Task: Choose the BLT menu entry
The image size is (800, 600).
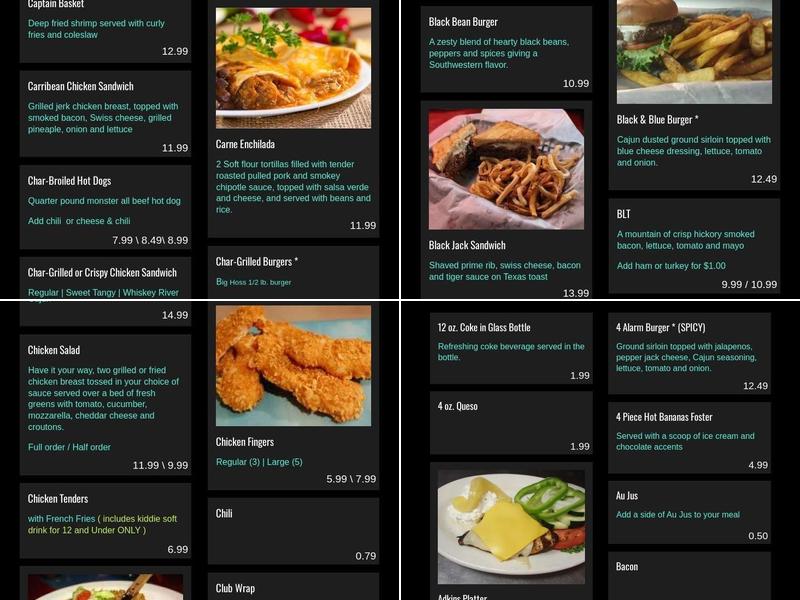Action: 694,246
